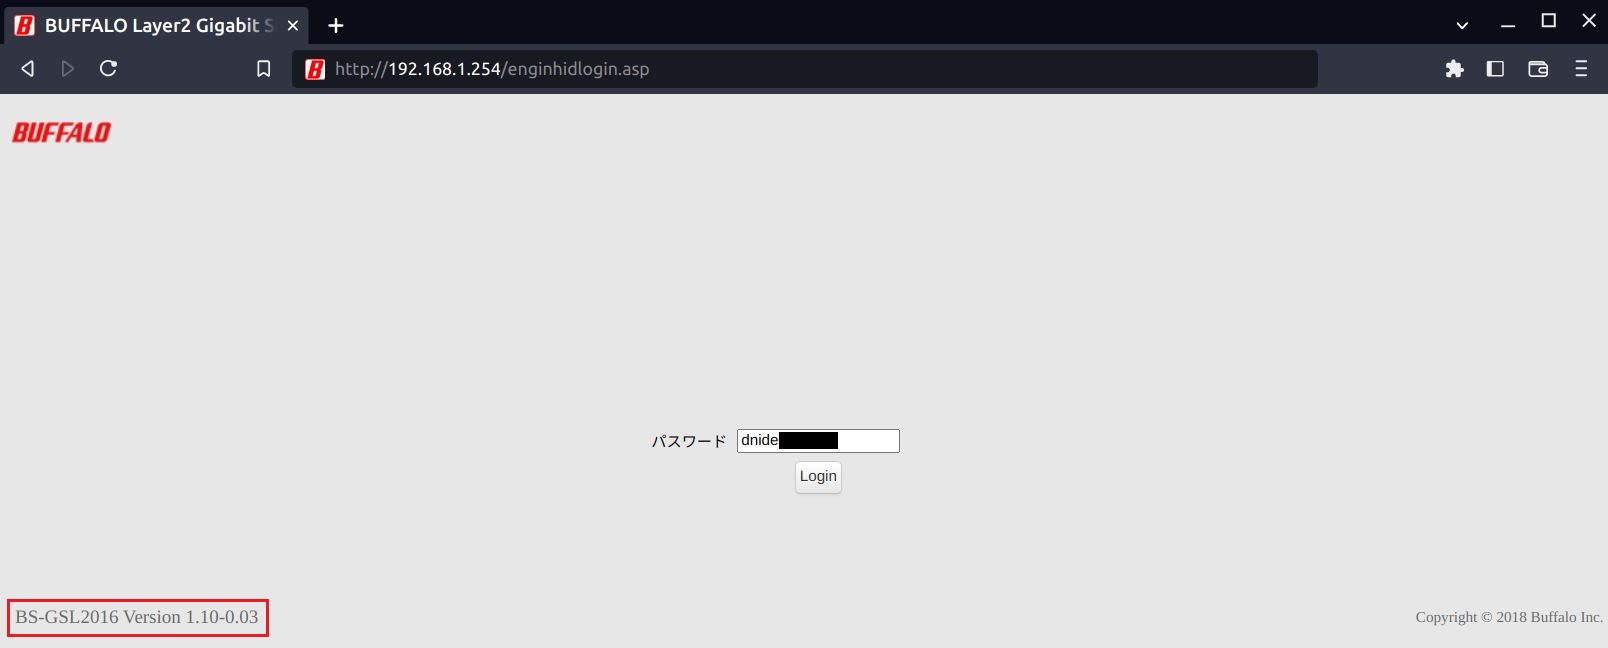This screenshot has width=1608, height=648.
Task: Close the BUFFALO Layer2 Gigabit tab
Action: click(293, 26)
